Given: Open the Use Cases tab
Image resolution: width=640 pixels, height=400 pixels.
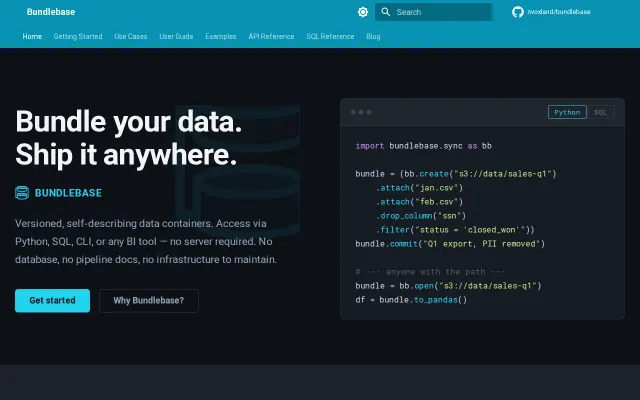Looking at the screenshot, I should [x=131, y=36].
